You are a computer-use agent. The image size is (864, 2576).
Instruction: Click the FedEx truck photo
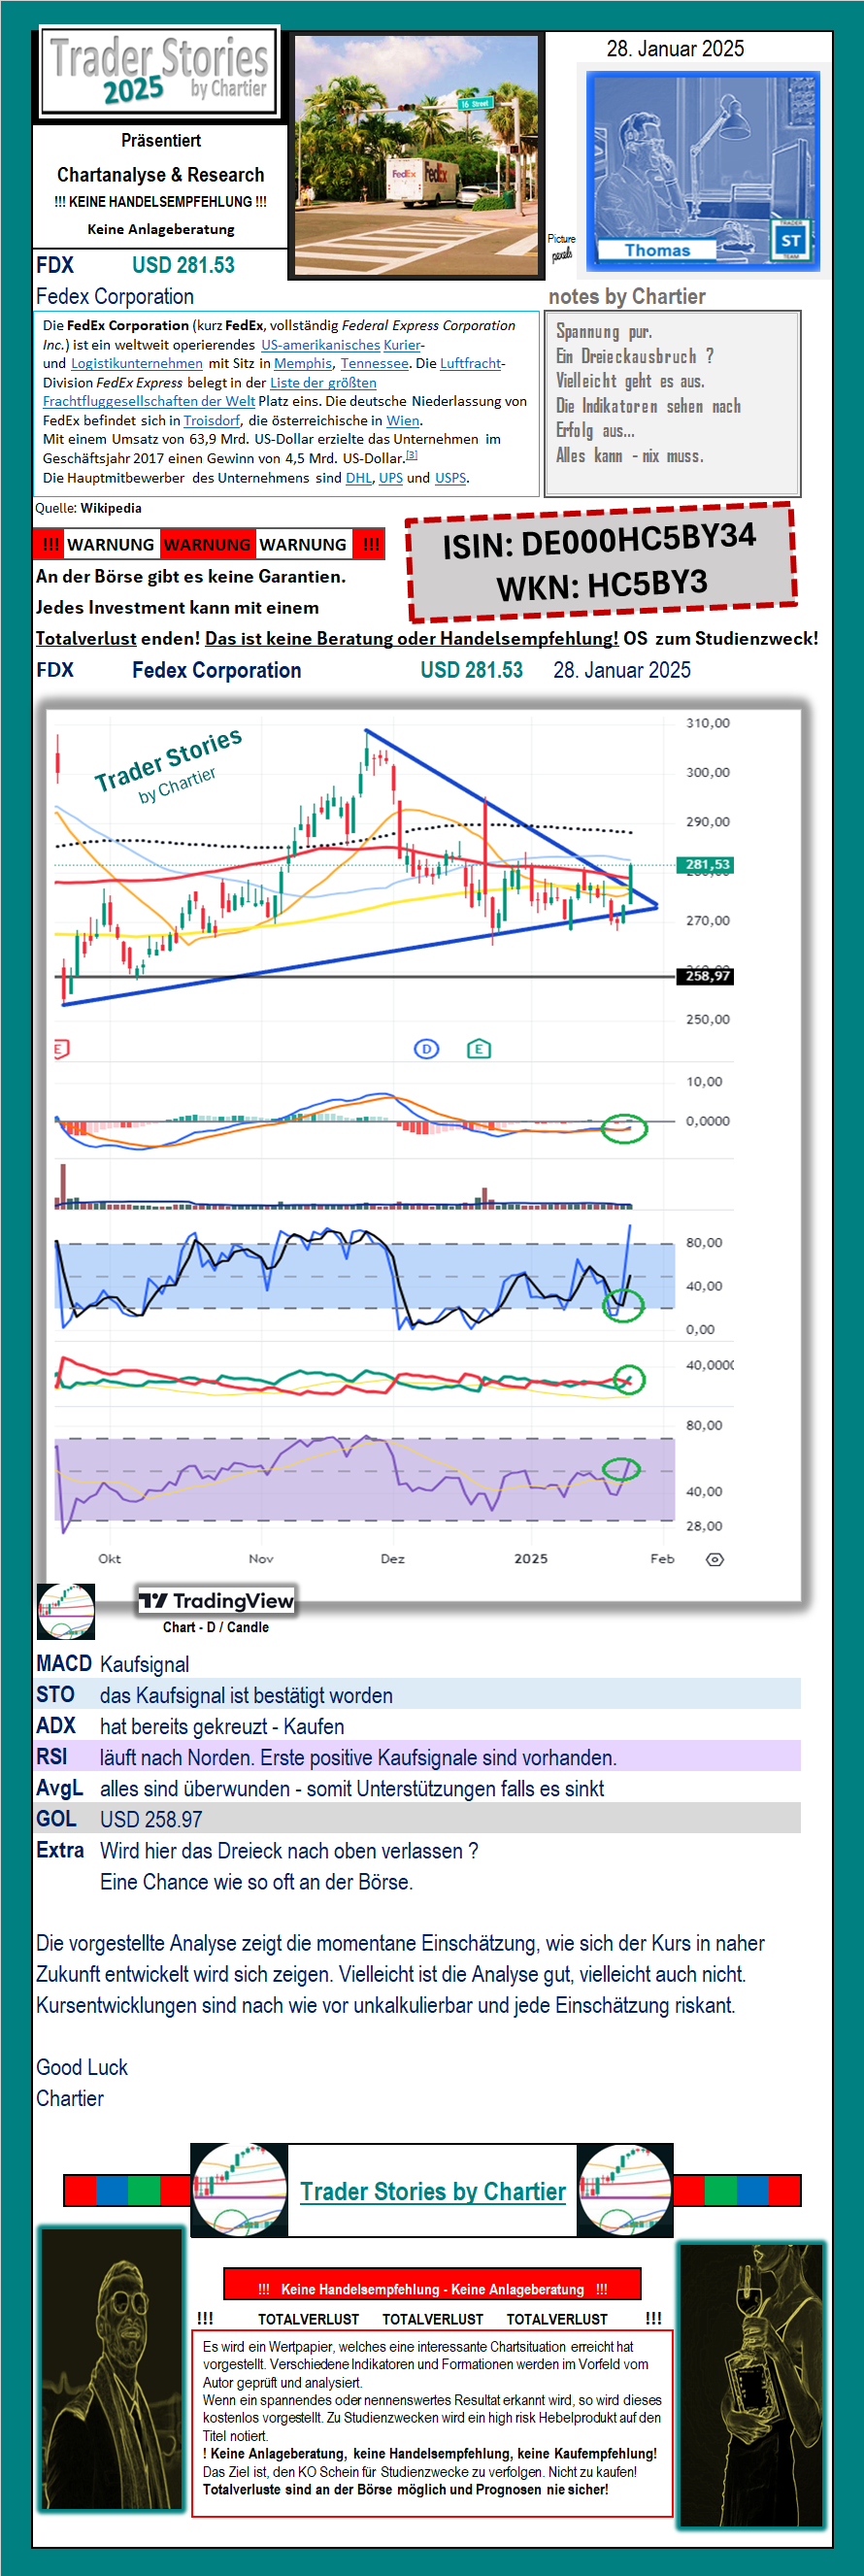pyautogui.click(x=416, y=154)
